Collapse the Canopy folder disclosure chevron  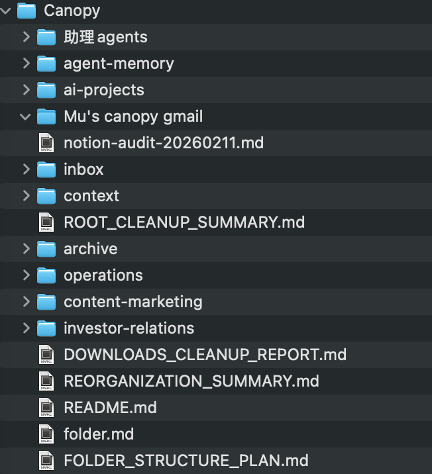click(x=6, y=11)
